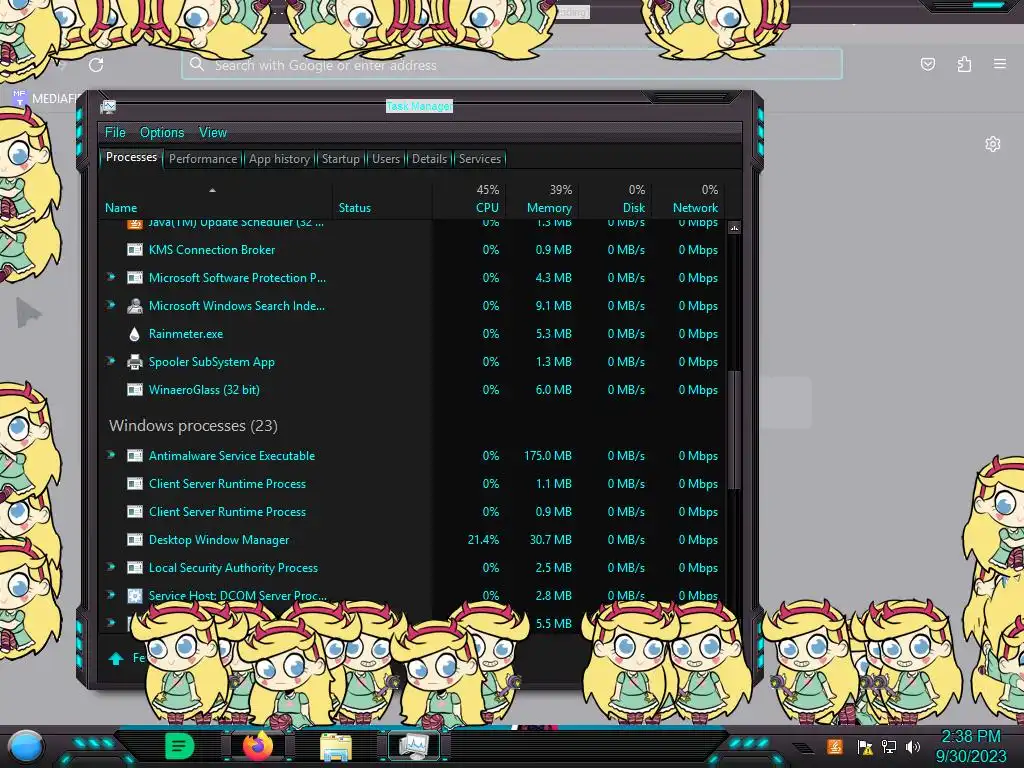Viewport: 1024px width, 768px height.
Task: Click the Spooler SubSystem printer icon
Action: point(135,362)
